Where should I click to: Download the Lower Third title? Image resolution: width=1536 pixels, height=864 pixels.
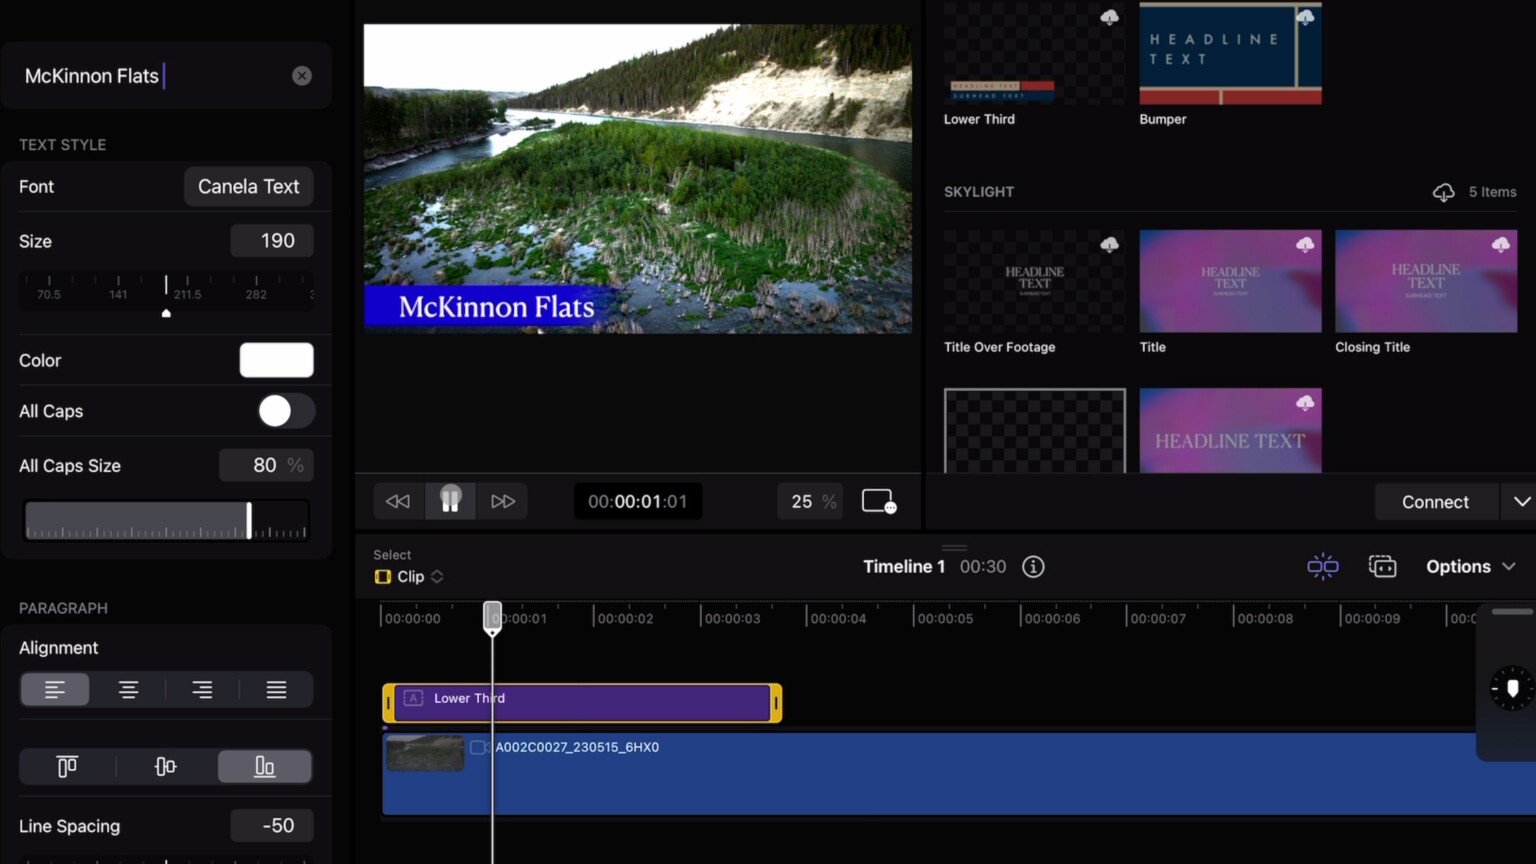point(1109,17)
